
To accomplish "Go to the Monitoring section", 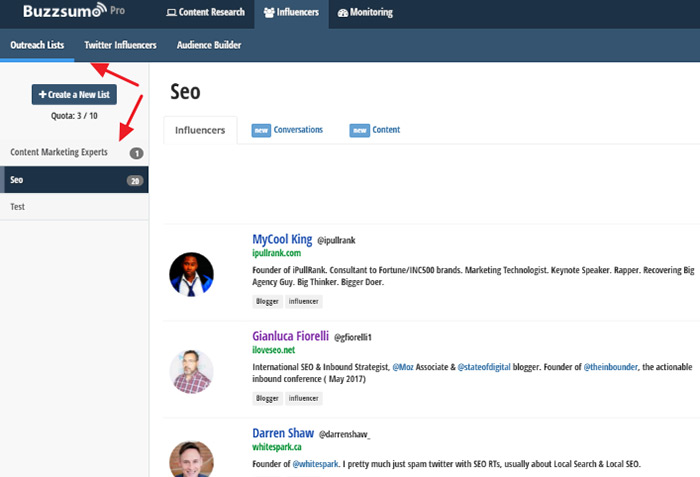I will pos(365,13).
